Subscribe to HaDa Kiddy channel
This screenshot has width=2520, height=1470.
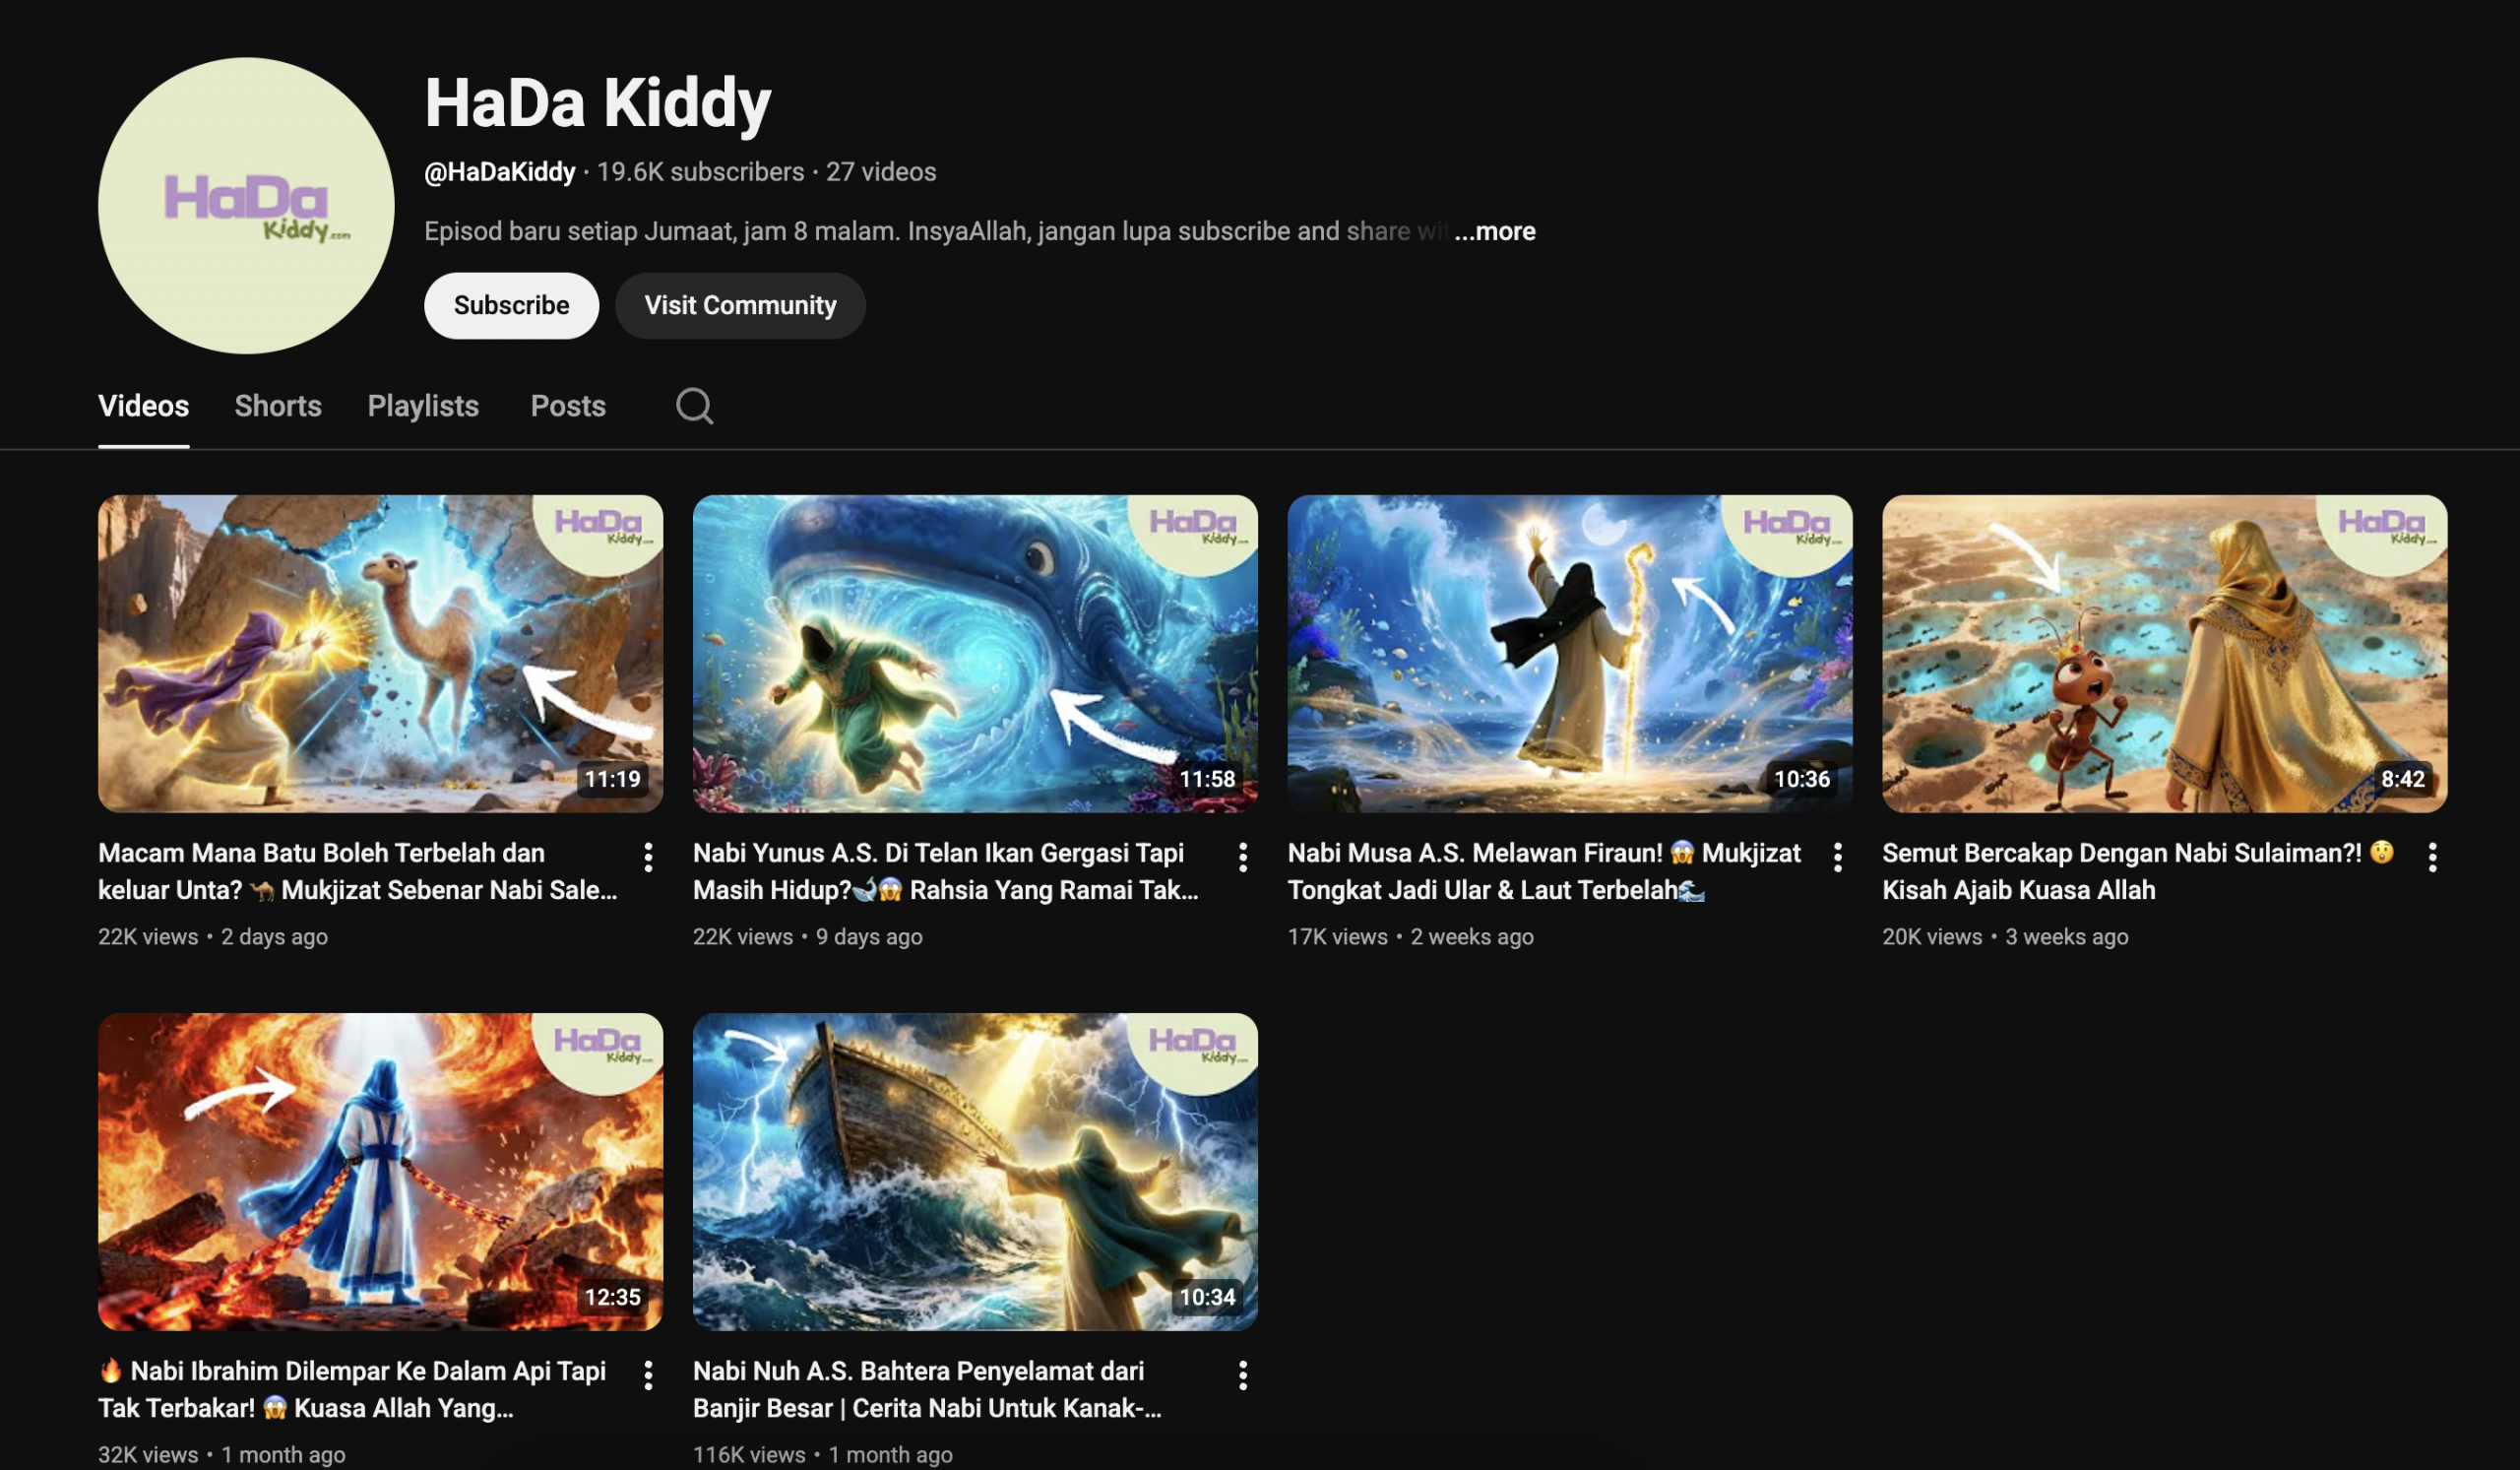(x=511, y=305)
